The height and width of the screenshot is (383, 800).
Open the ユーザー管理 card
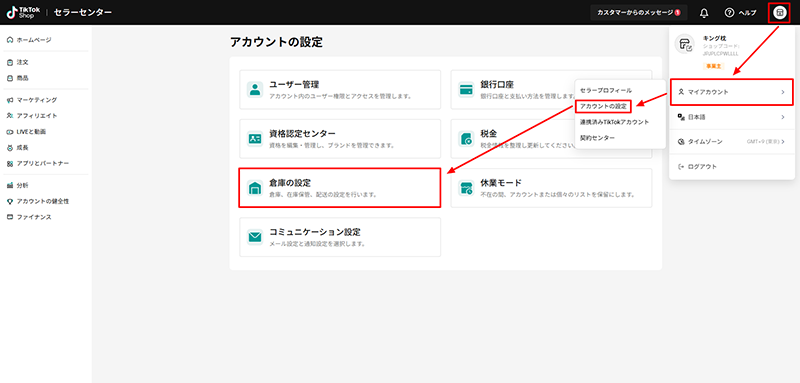(x=340, y=89)
